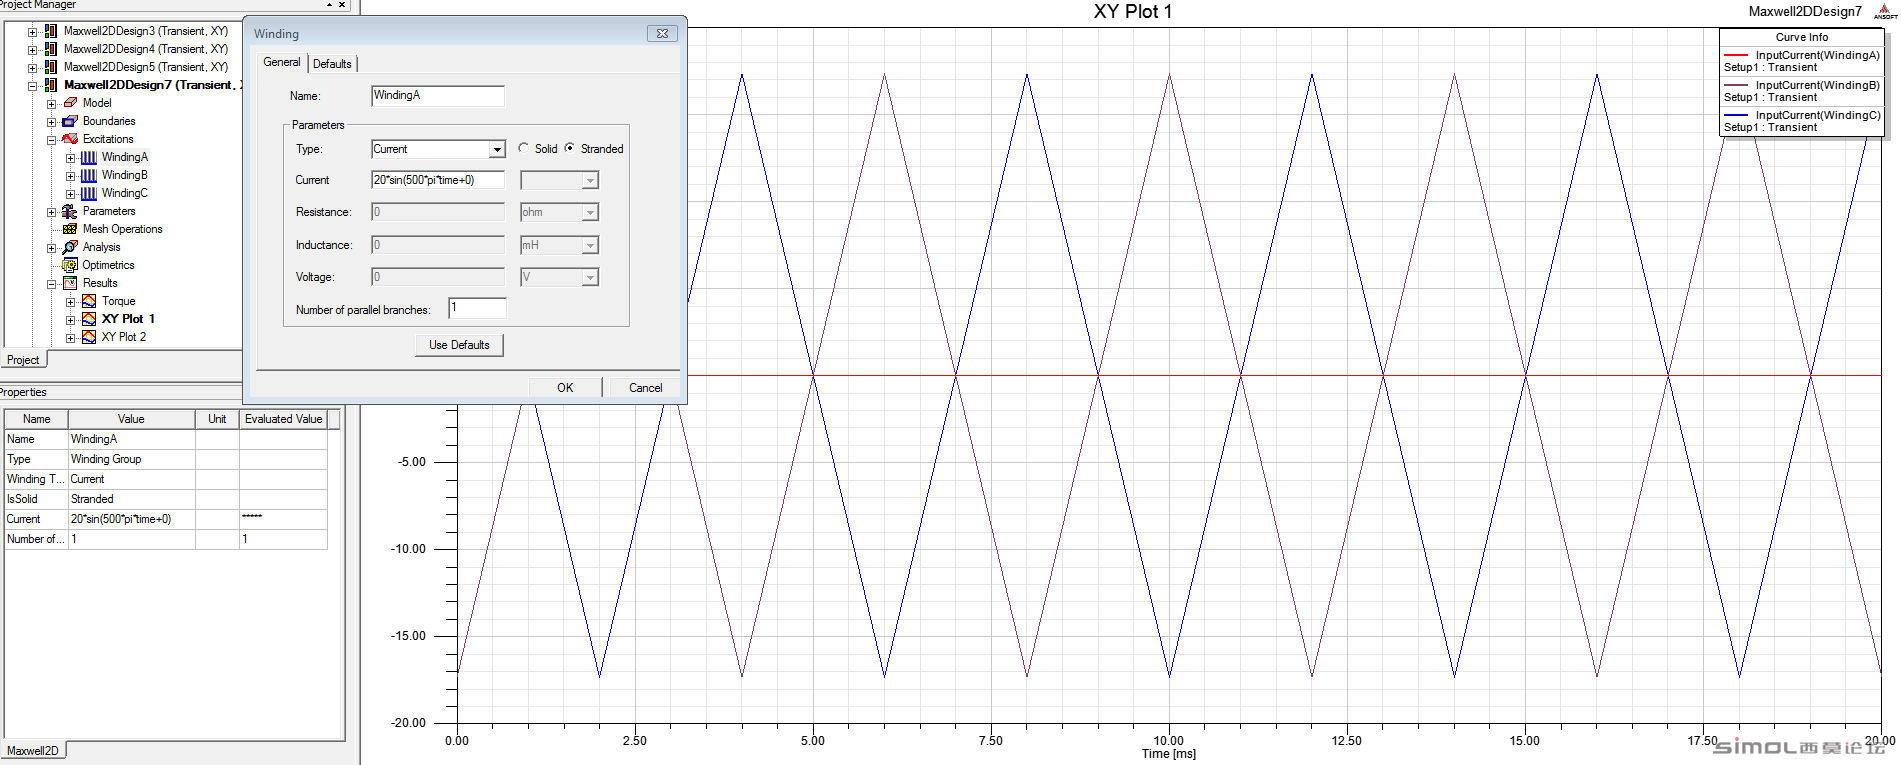
Task: Open the Resistance ohm unit dropdown
Action: [590, 213]
